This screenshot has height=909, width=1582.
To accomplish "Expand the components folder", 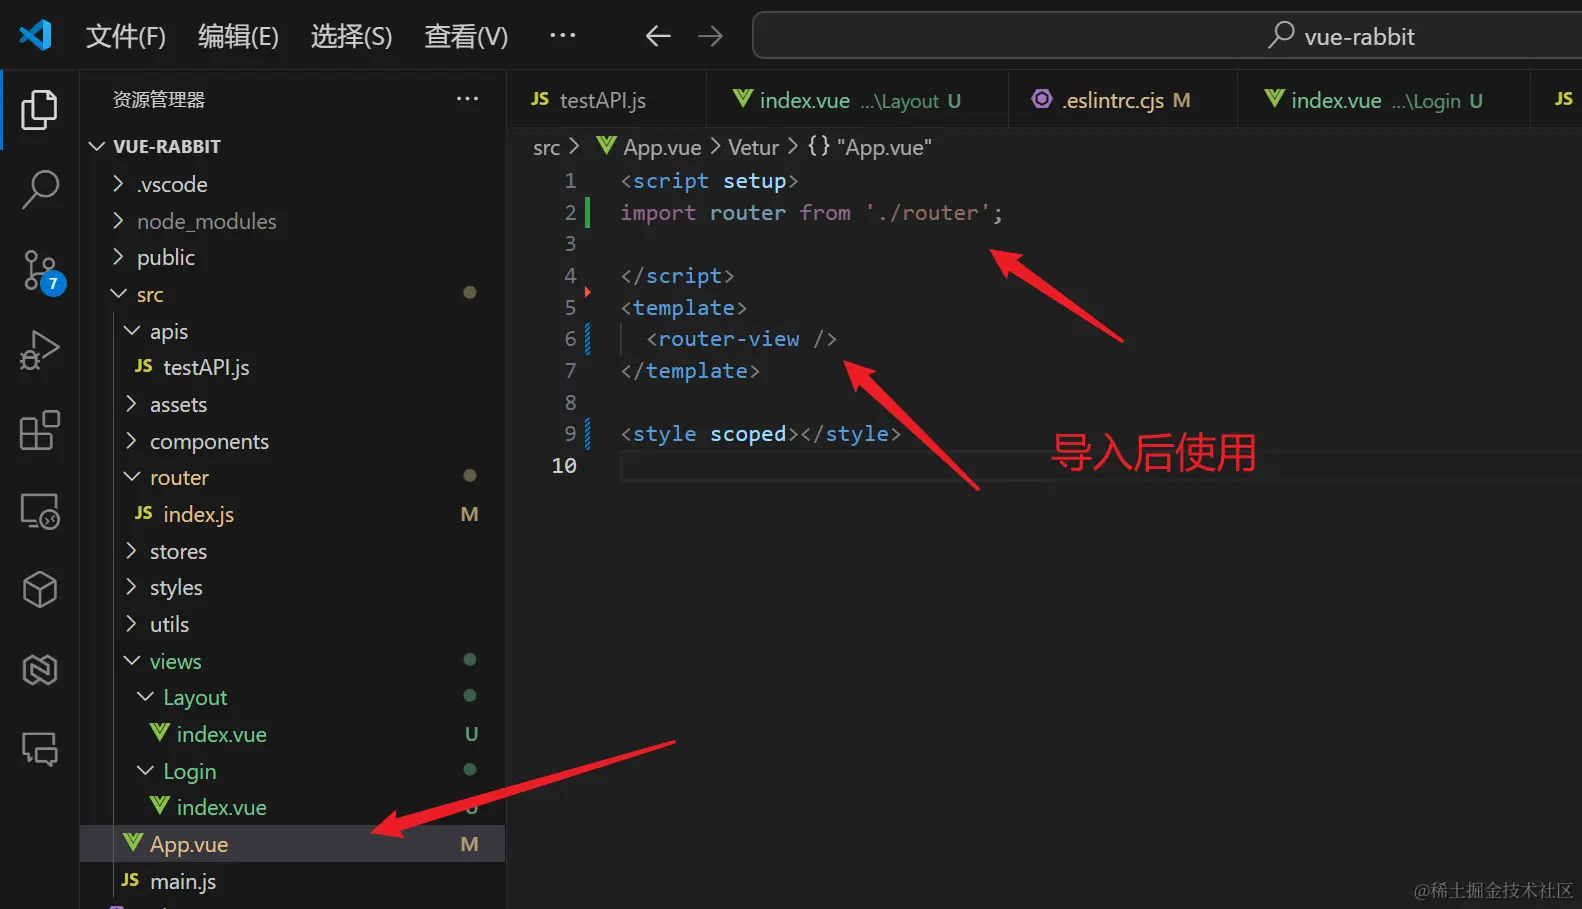I will tap(292, 441).
